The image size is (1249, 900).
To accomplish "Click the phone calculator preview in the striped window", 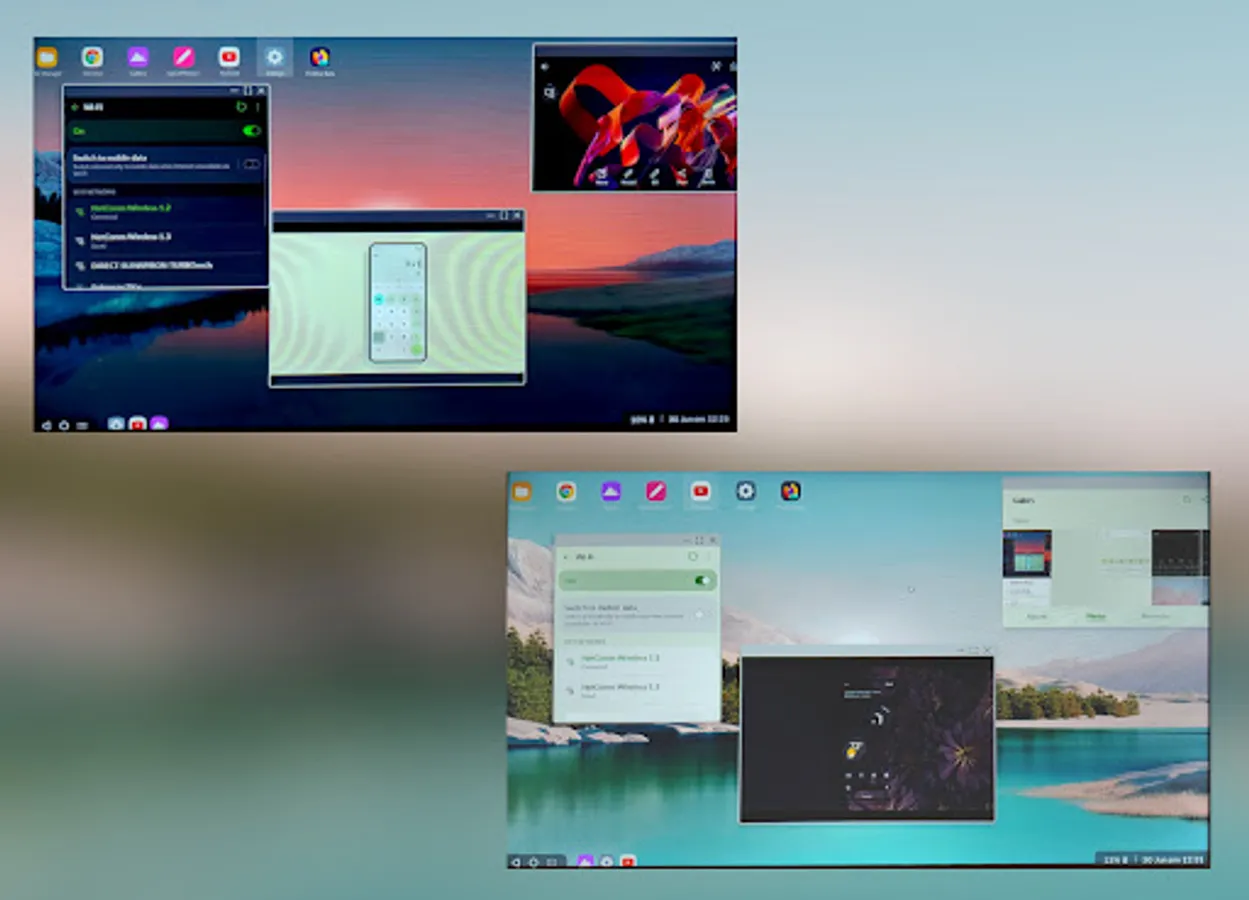I will [x=397, y=302].
